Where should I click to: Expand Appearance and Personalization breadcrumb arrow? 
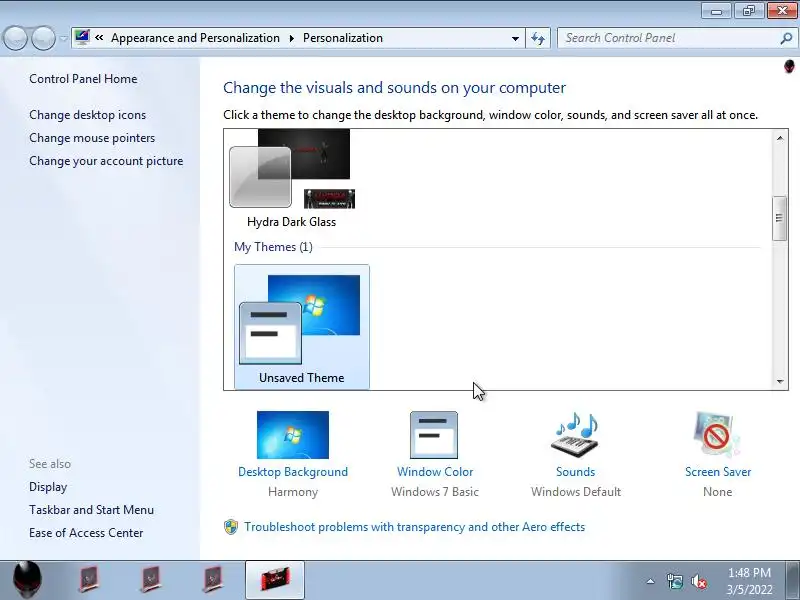tap(292, 38)
